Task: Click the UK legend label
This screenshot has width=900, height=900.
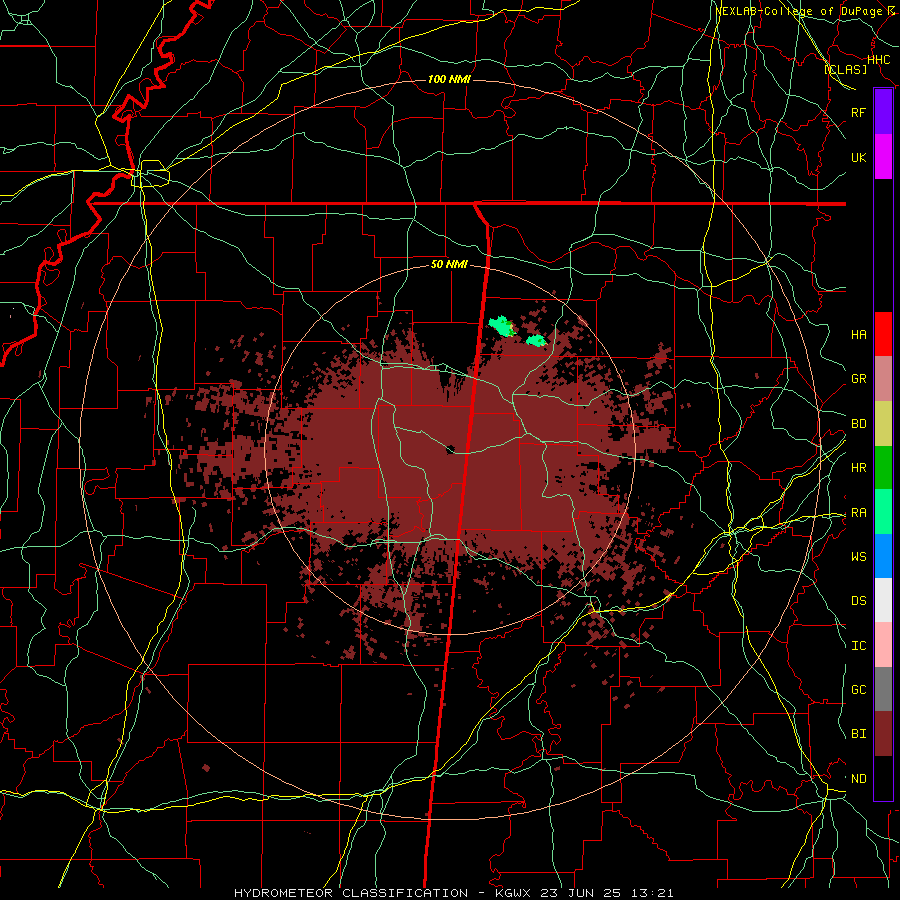Action: pos(859,157)
